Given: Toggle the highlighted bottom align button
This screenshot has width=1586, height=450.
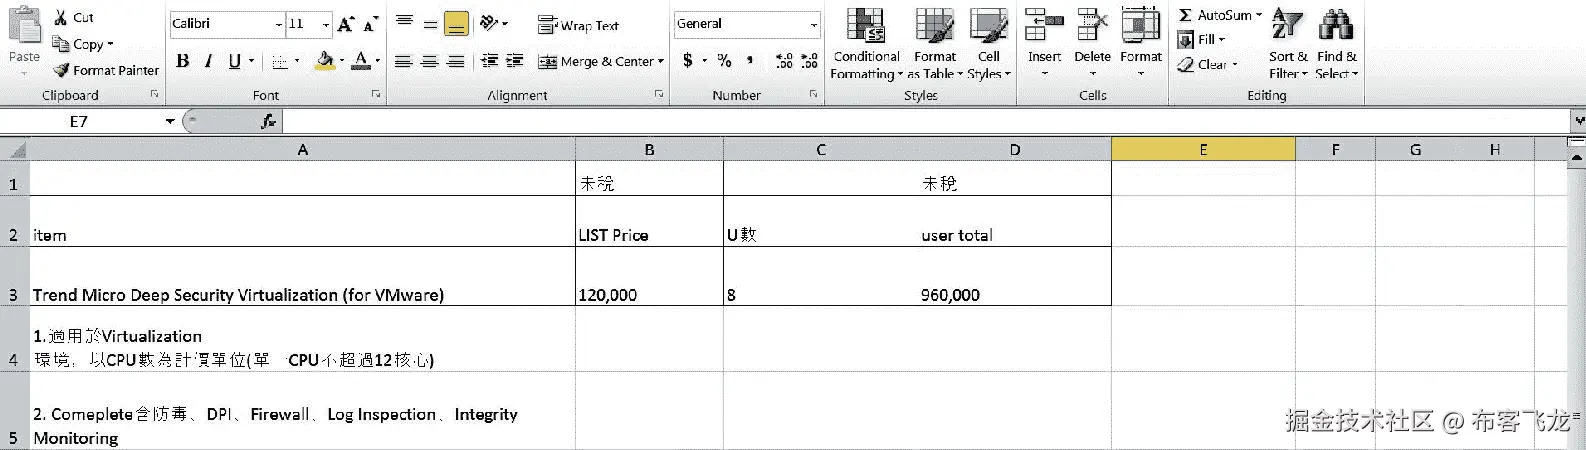Looking at the screenshot, I should 456,24.
